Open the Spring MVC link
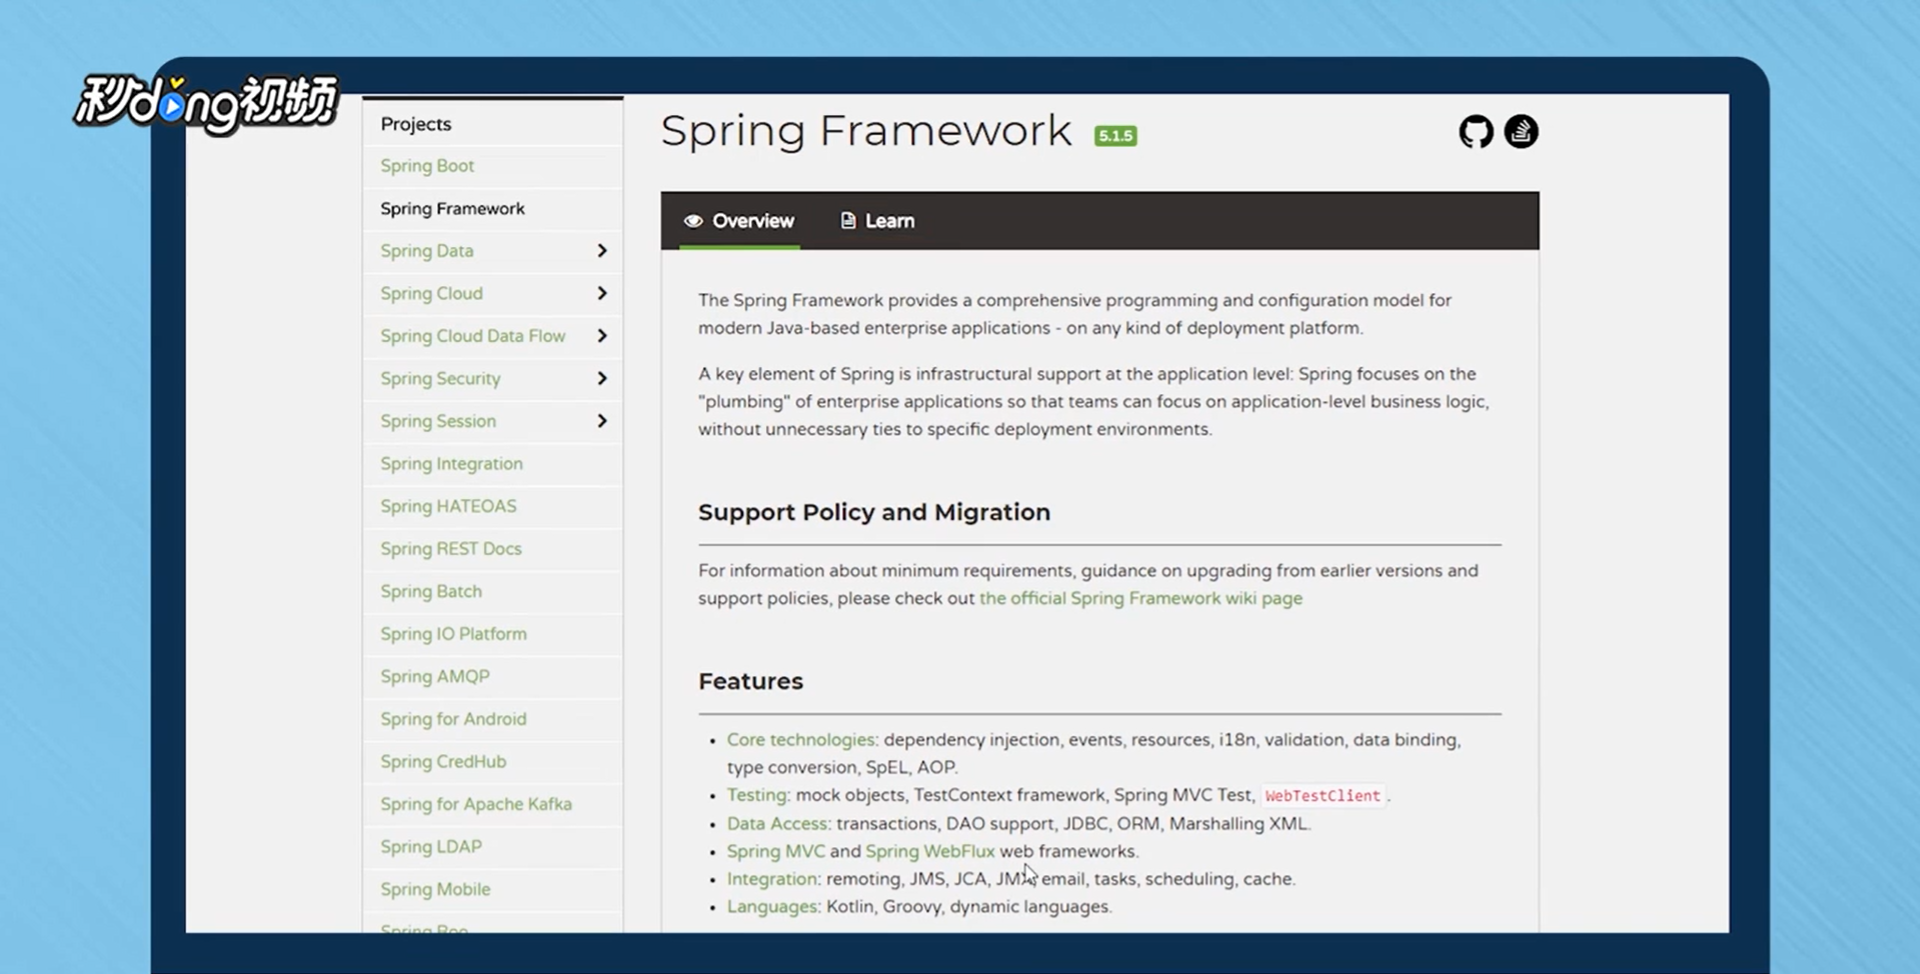 point(776,851)
